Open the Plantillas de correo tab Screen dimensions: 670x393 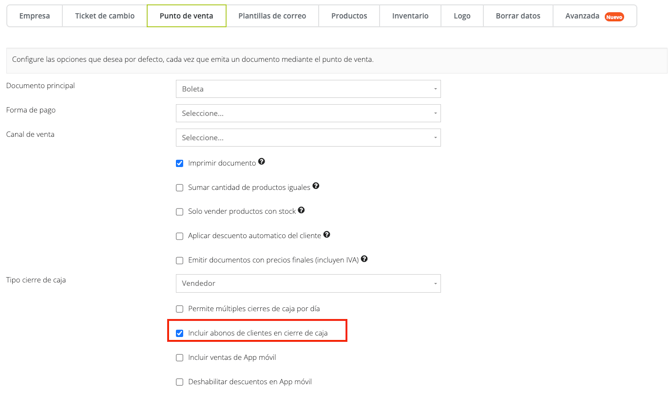pyautogui.click(x=272, y=16)
